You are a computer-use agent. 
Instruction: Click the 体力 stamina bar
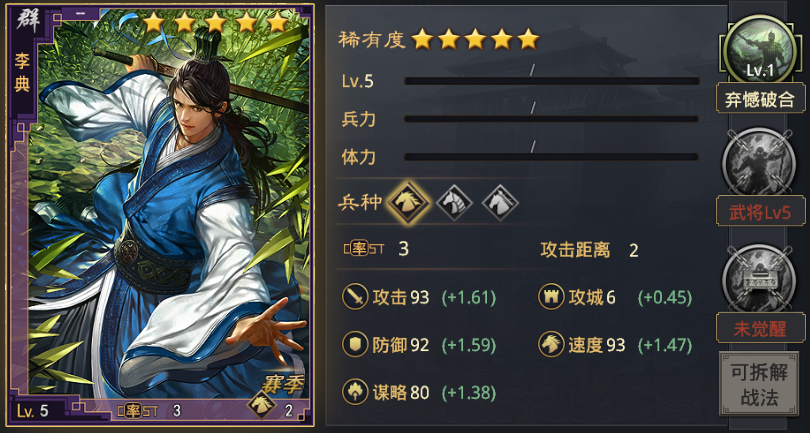pyautogui.click(x=552, y=157)
